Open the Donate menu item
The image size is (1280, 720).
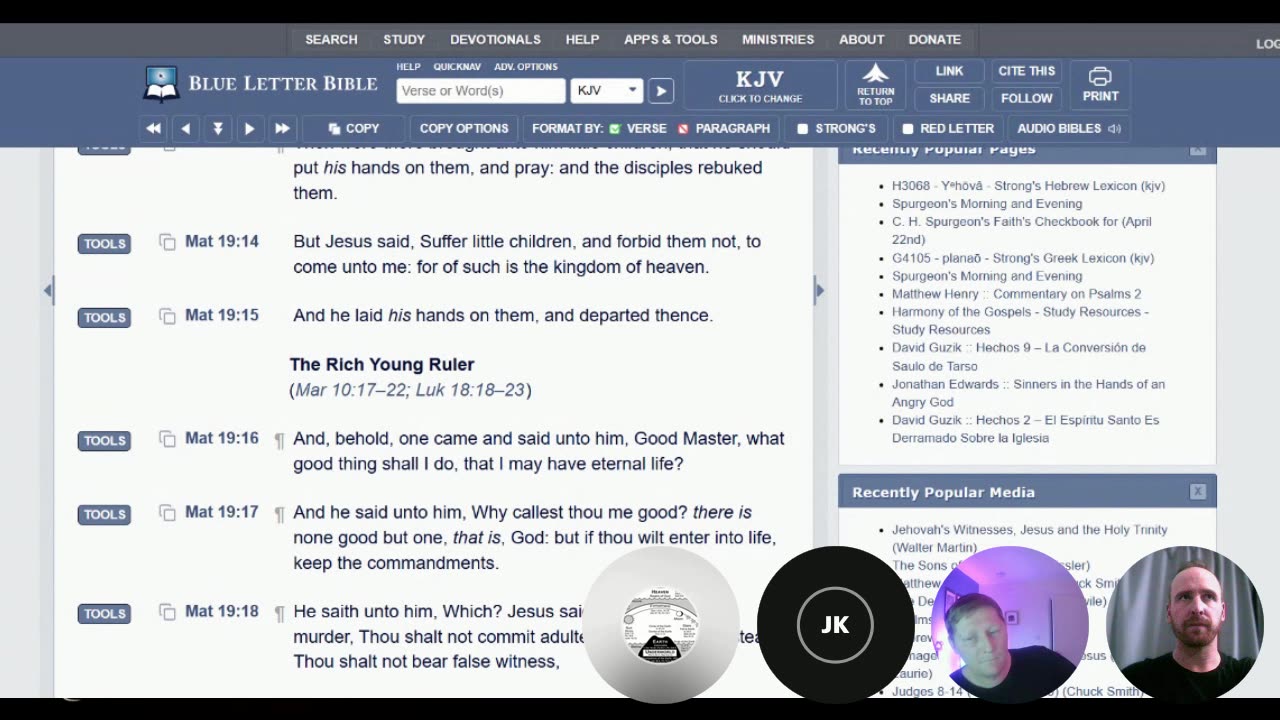[x=934, y=39]
